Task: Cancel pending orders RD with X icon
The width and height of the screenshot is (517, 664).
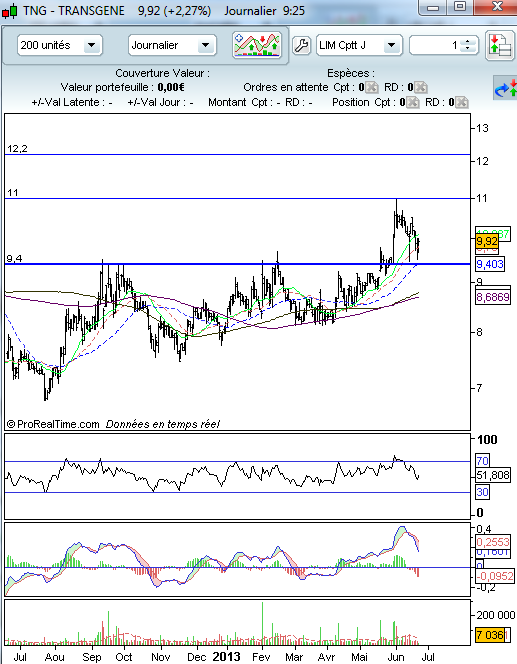Action: [x=420, y=87]
